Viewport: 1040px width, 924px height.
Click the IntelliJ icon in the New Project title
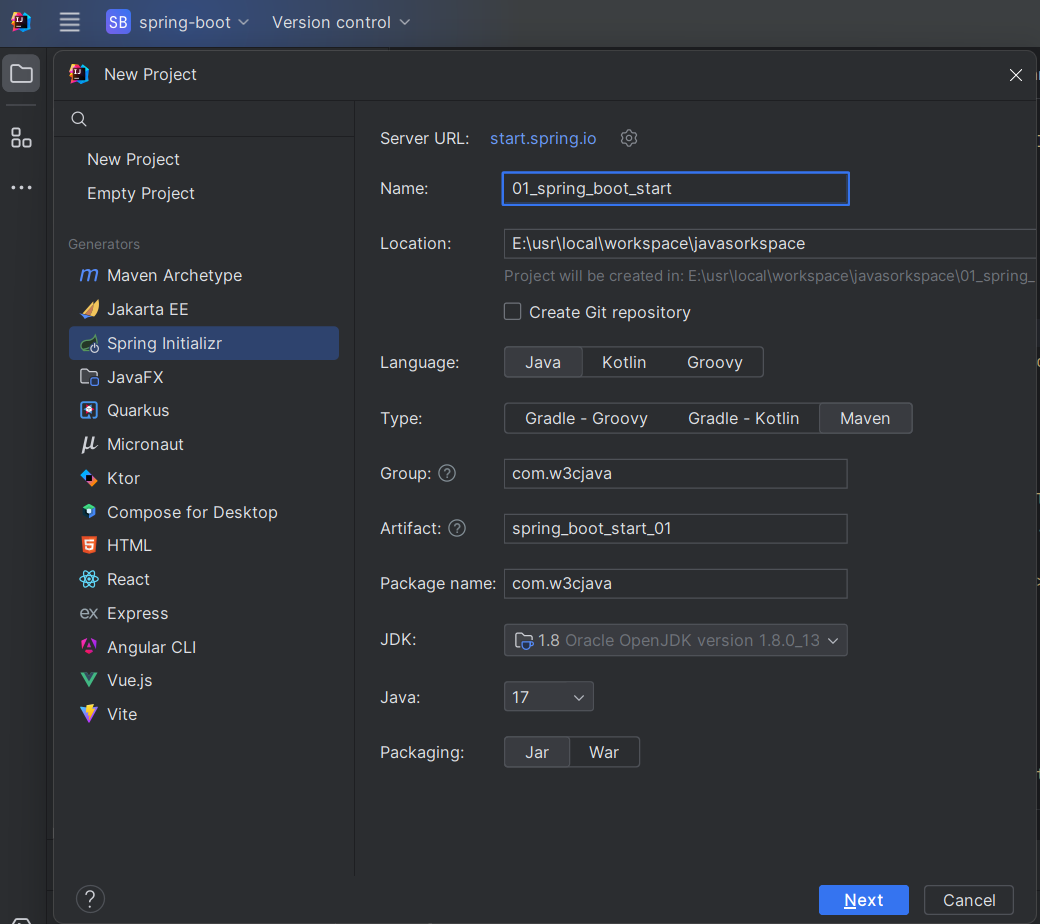tap(79, 74)
